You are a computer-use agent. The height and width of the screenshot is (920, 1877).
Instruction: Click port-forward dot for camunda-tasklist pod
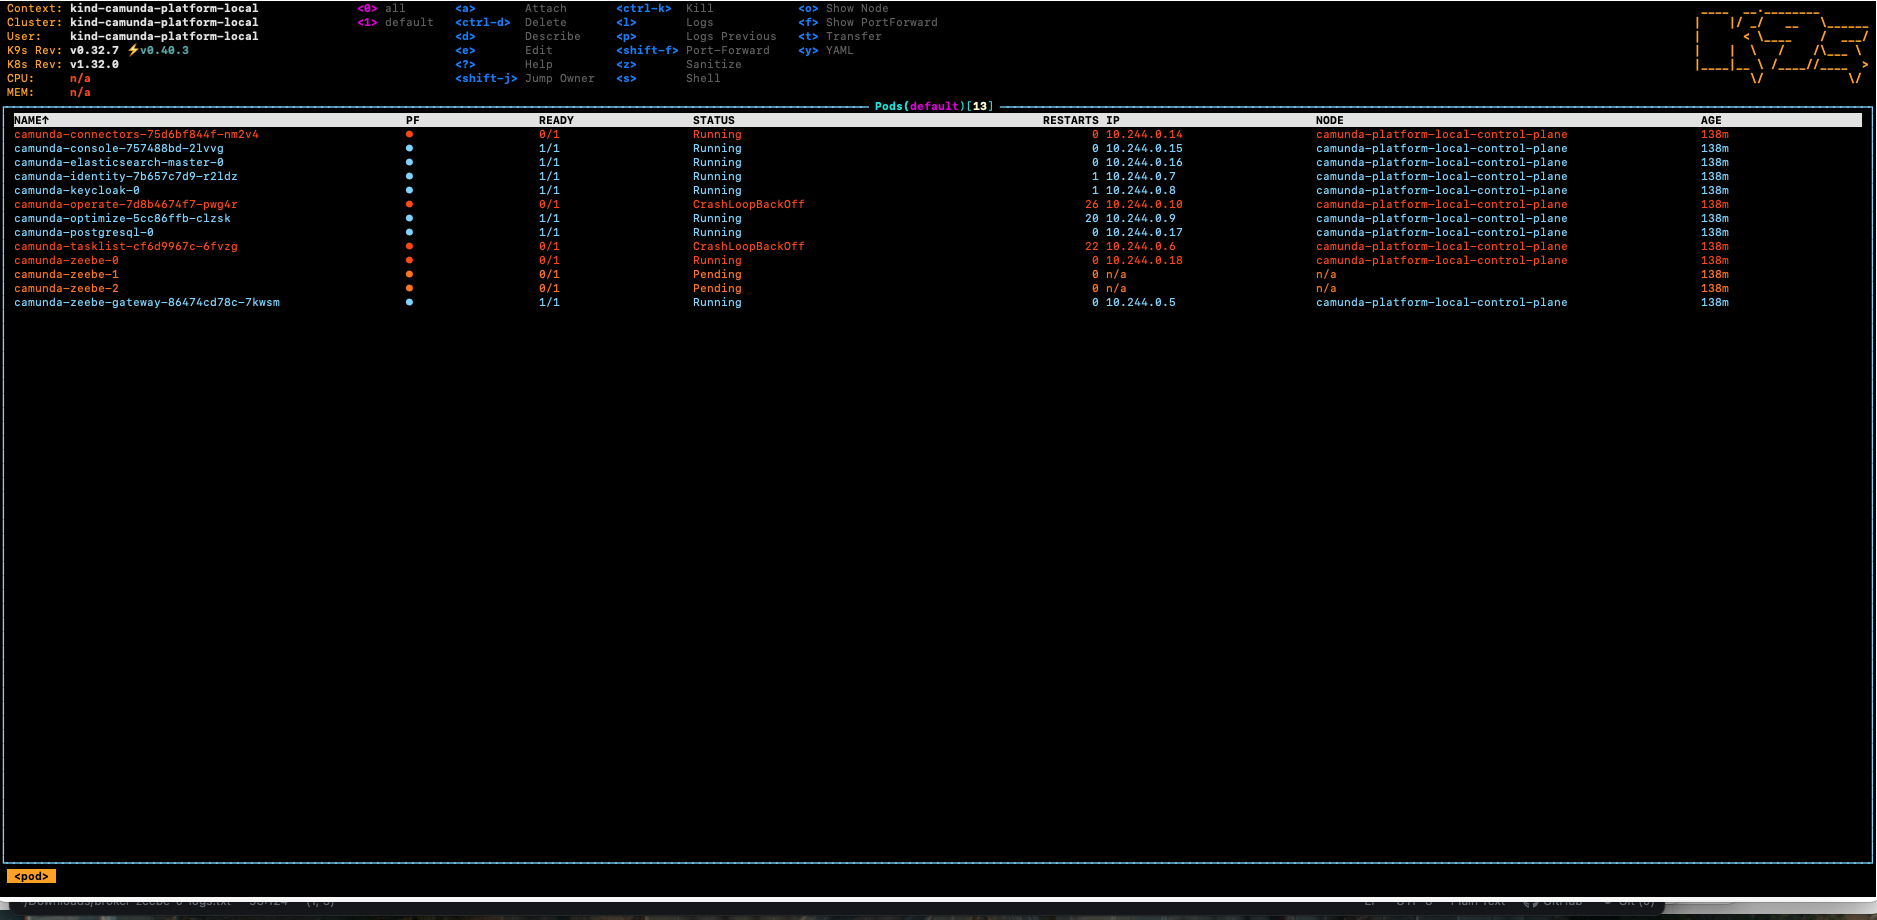point(409,246)
